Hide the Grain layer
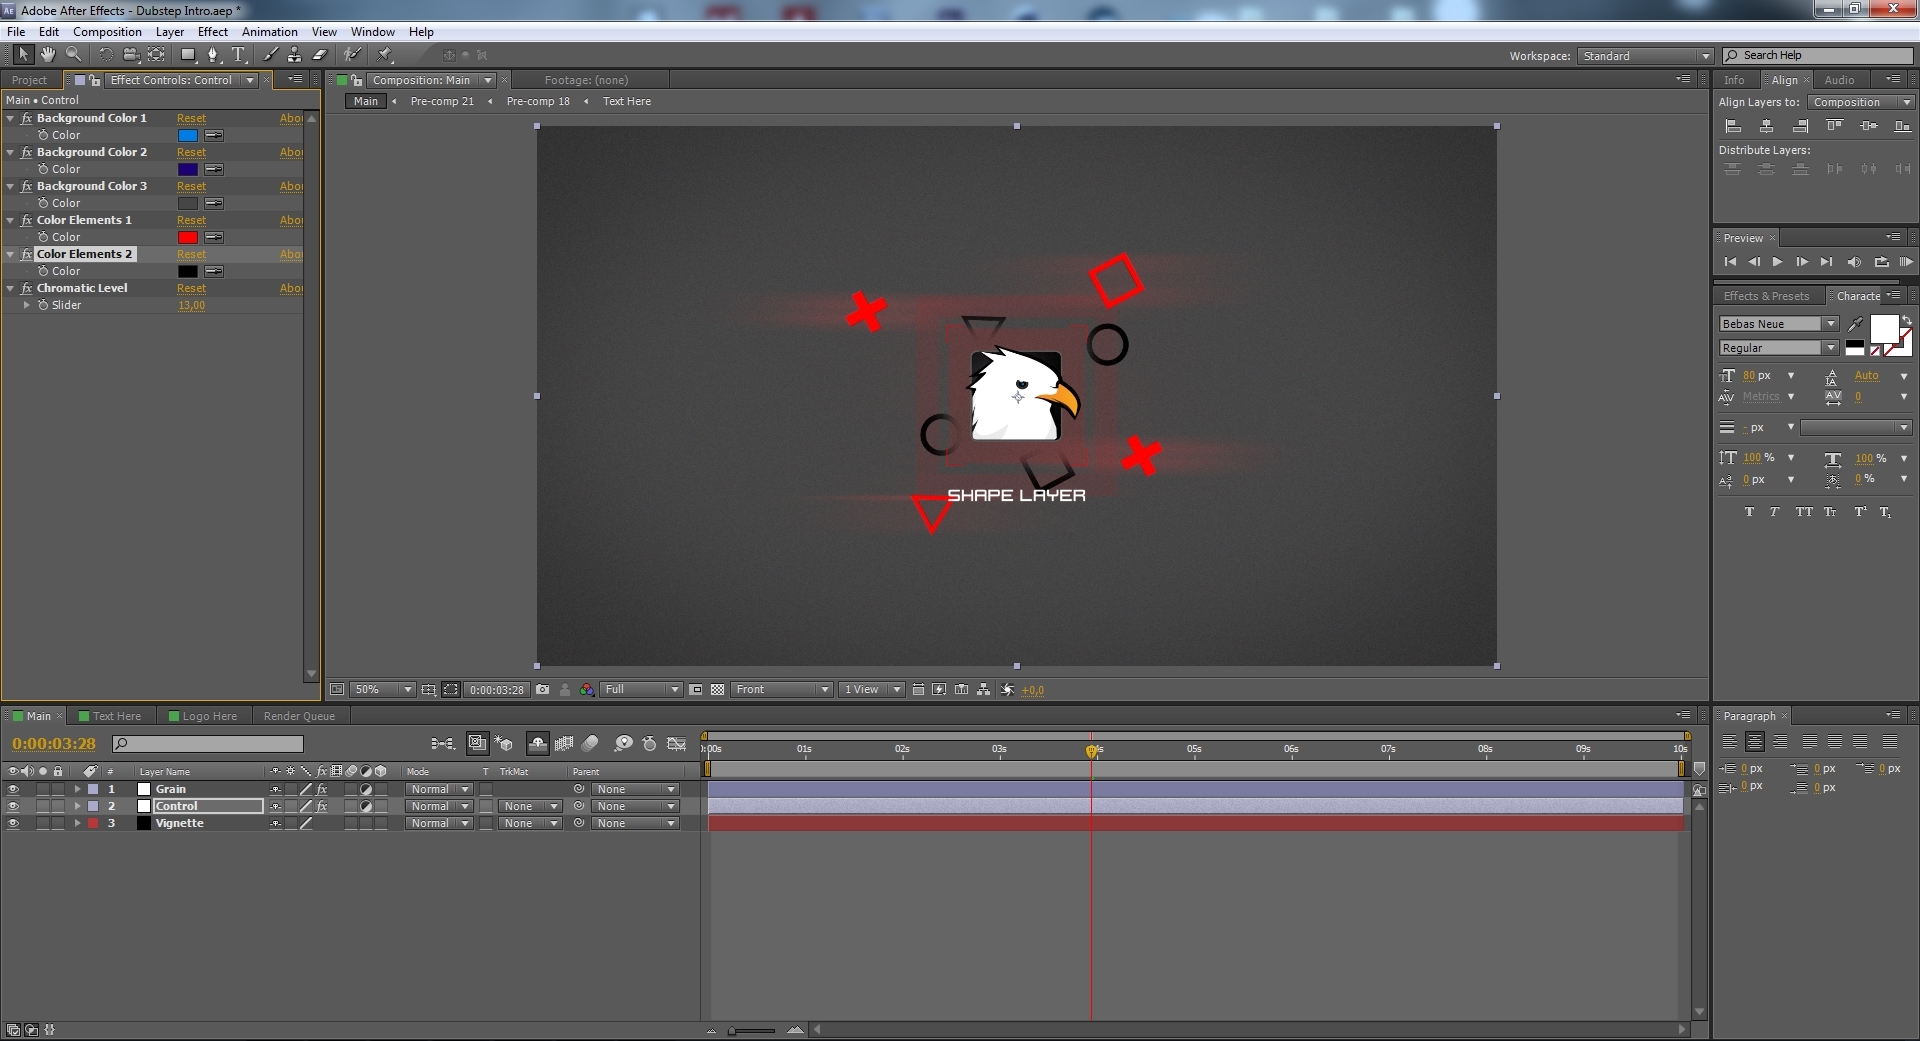The image size is (1920, 1041). 13,789
